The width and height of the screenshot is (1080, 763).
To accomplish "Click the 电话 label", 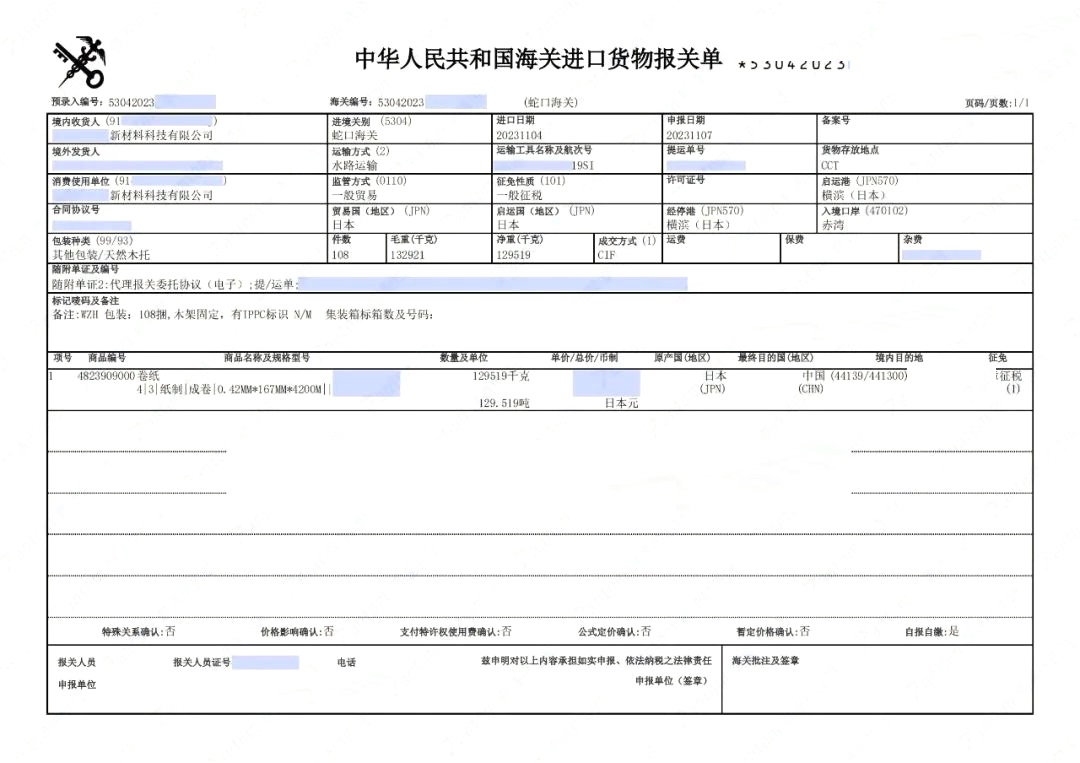I will pyautogui.click(x=346, y=662).
